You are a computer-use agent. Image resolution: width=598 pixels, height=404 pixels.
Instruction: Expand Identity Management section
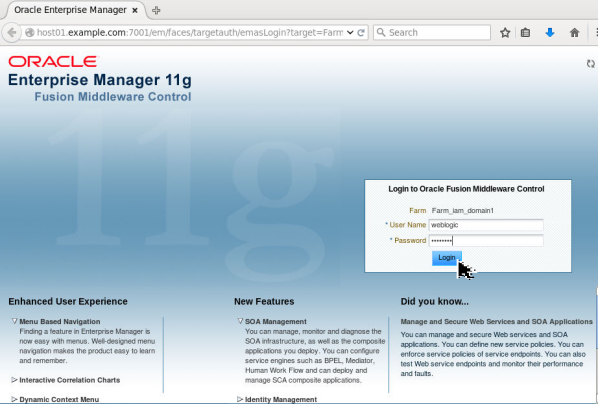pyautogui.click(x=240, y=399)
